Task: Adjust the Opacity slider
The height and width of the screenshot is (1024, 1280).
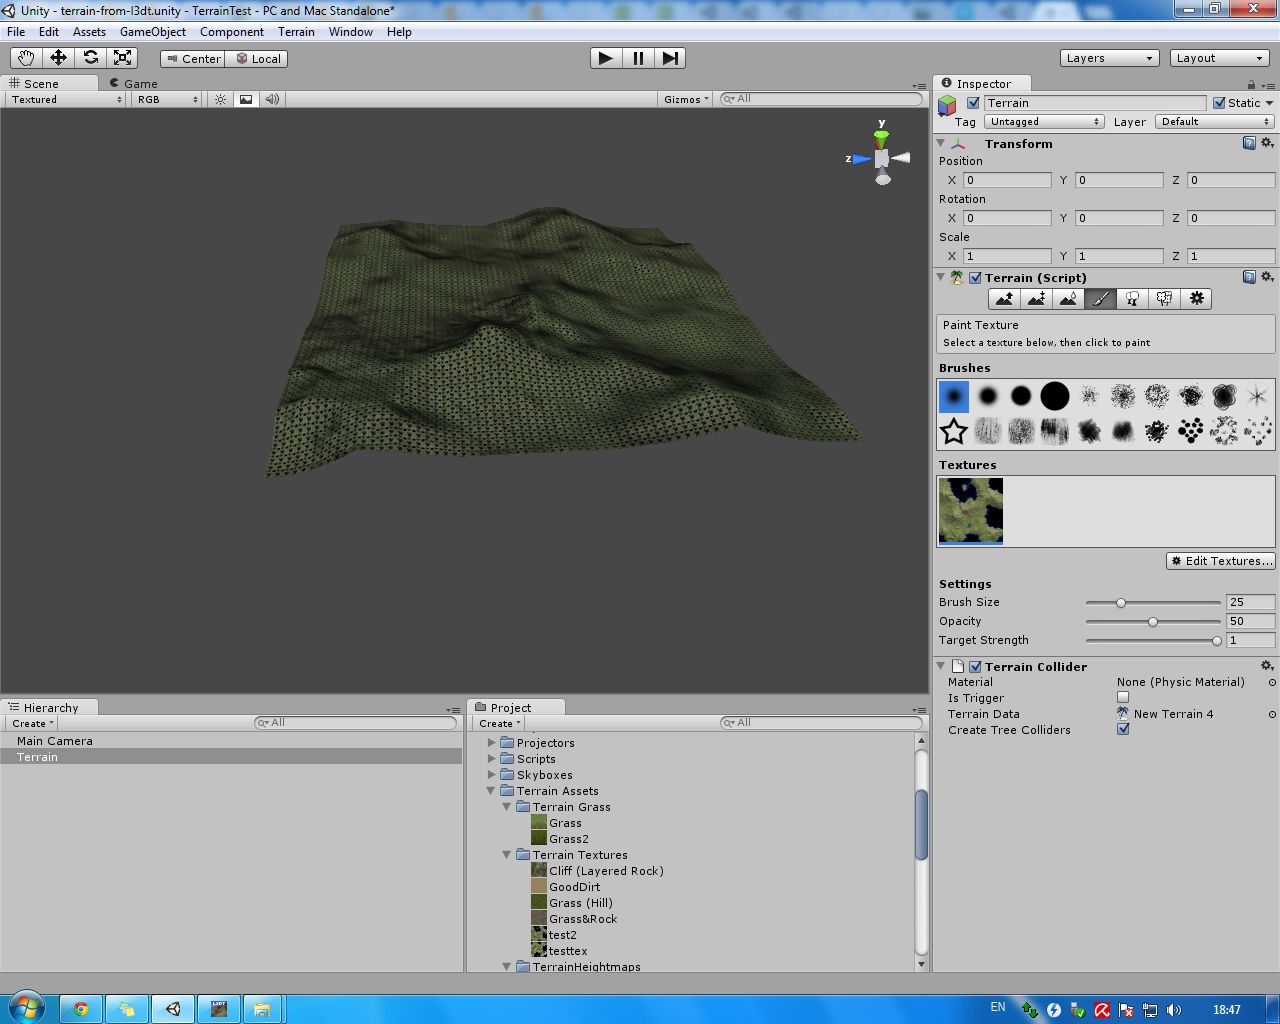Action: click(1152, 621)
